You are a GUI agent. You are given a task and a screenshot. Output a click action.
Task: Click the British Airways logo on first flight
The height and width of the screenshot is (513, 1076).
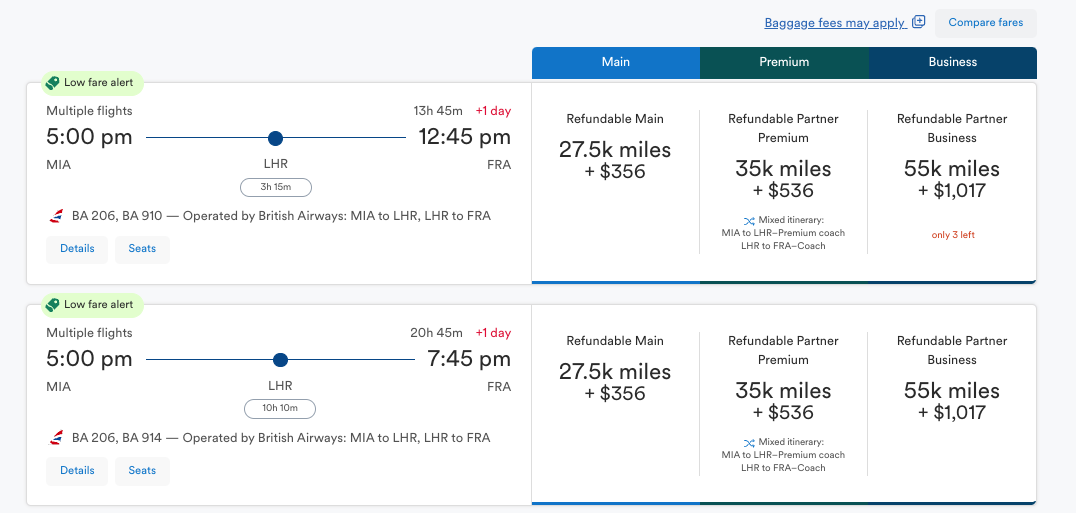click(x=56, y=216)
